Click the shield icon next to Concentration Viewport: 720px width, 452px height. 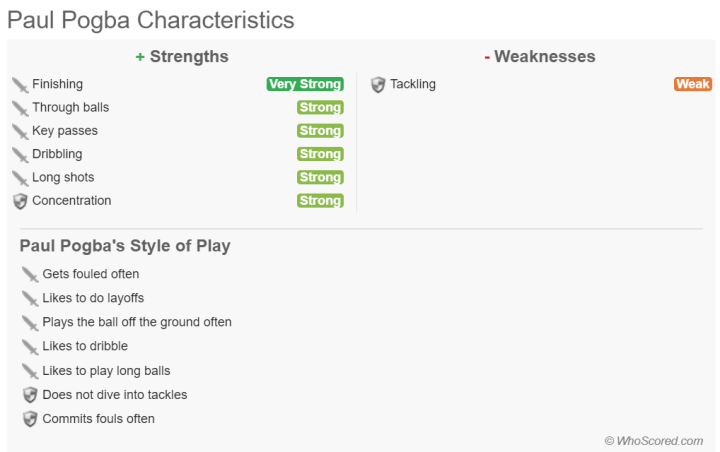(x=20, y=201)
